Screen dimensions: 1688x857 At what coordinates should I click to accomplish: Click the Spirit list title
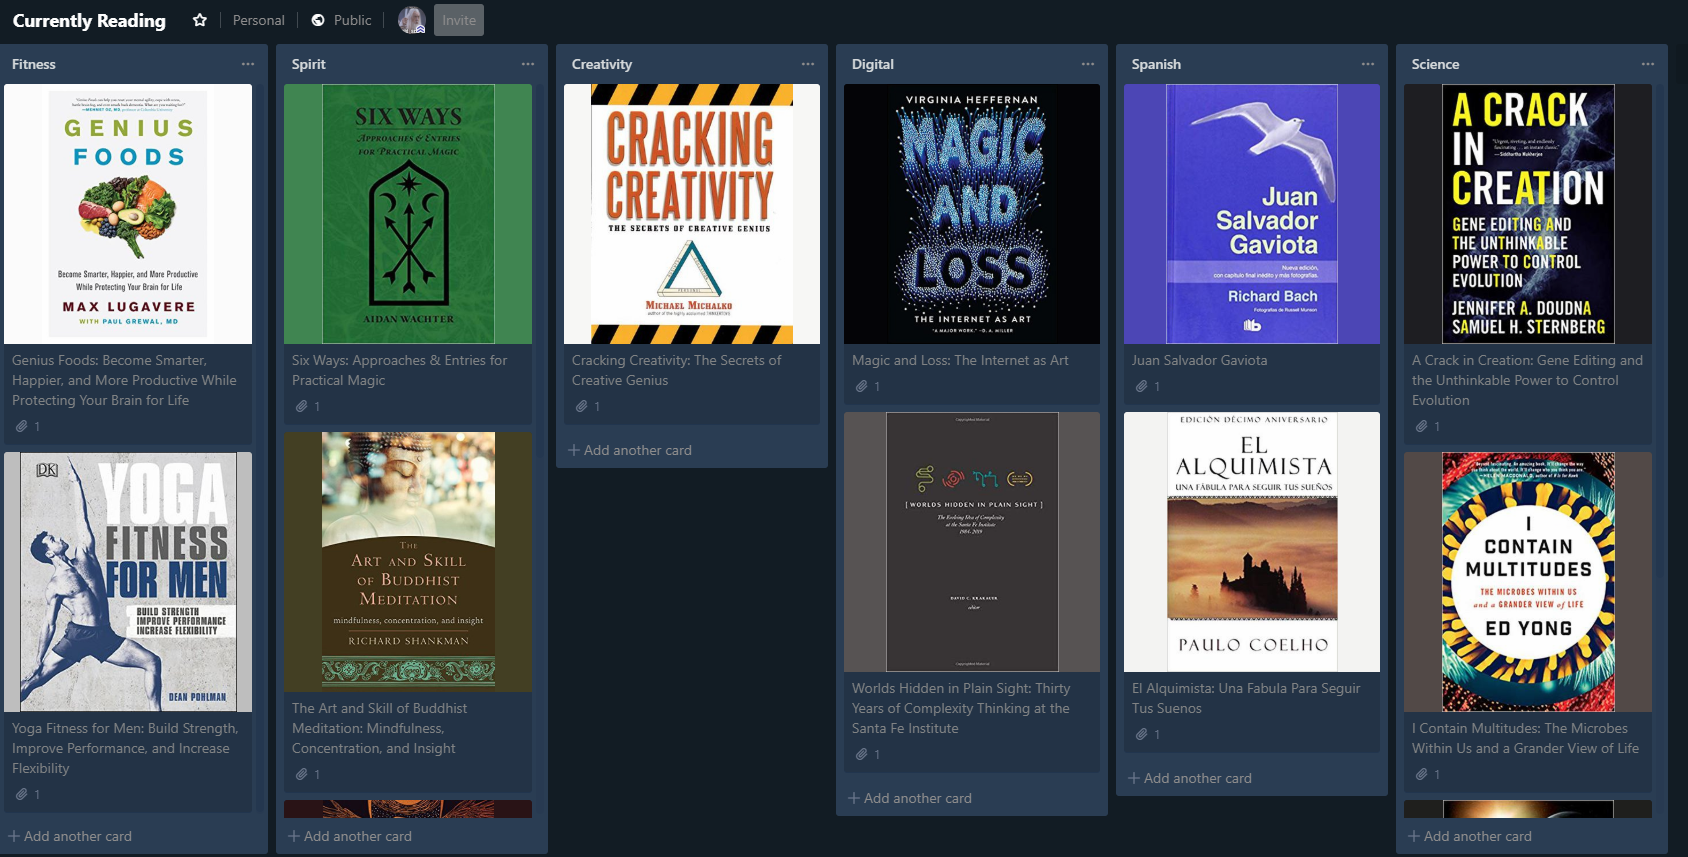(x=309, y=64)
